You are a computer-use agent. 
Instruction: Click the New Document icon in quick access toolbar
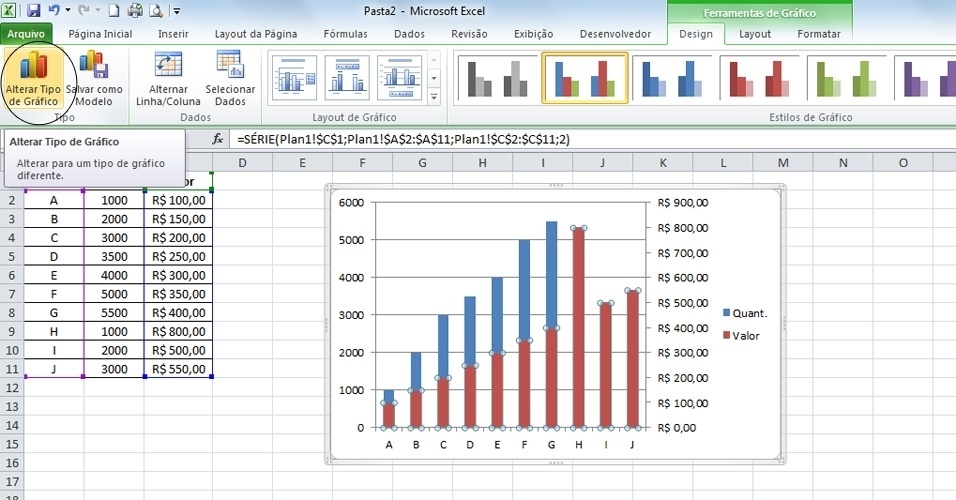[116, 11]
